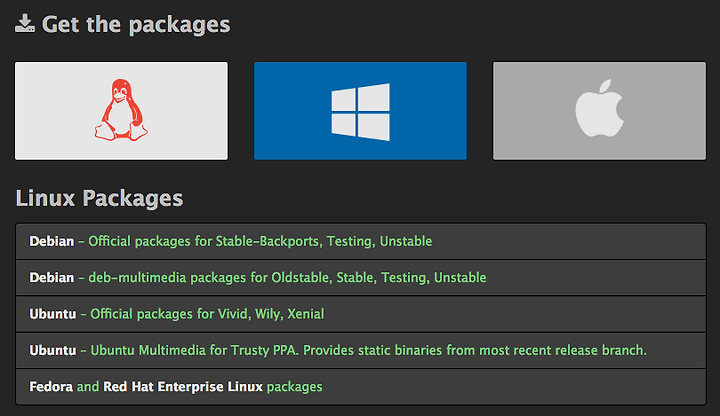Open the Fedora link

(x=51, y=387)
